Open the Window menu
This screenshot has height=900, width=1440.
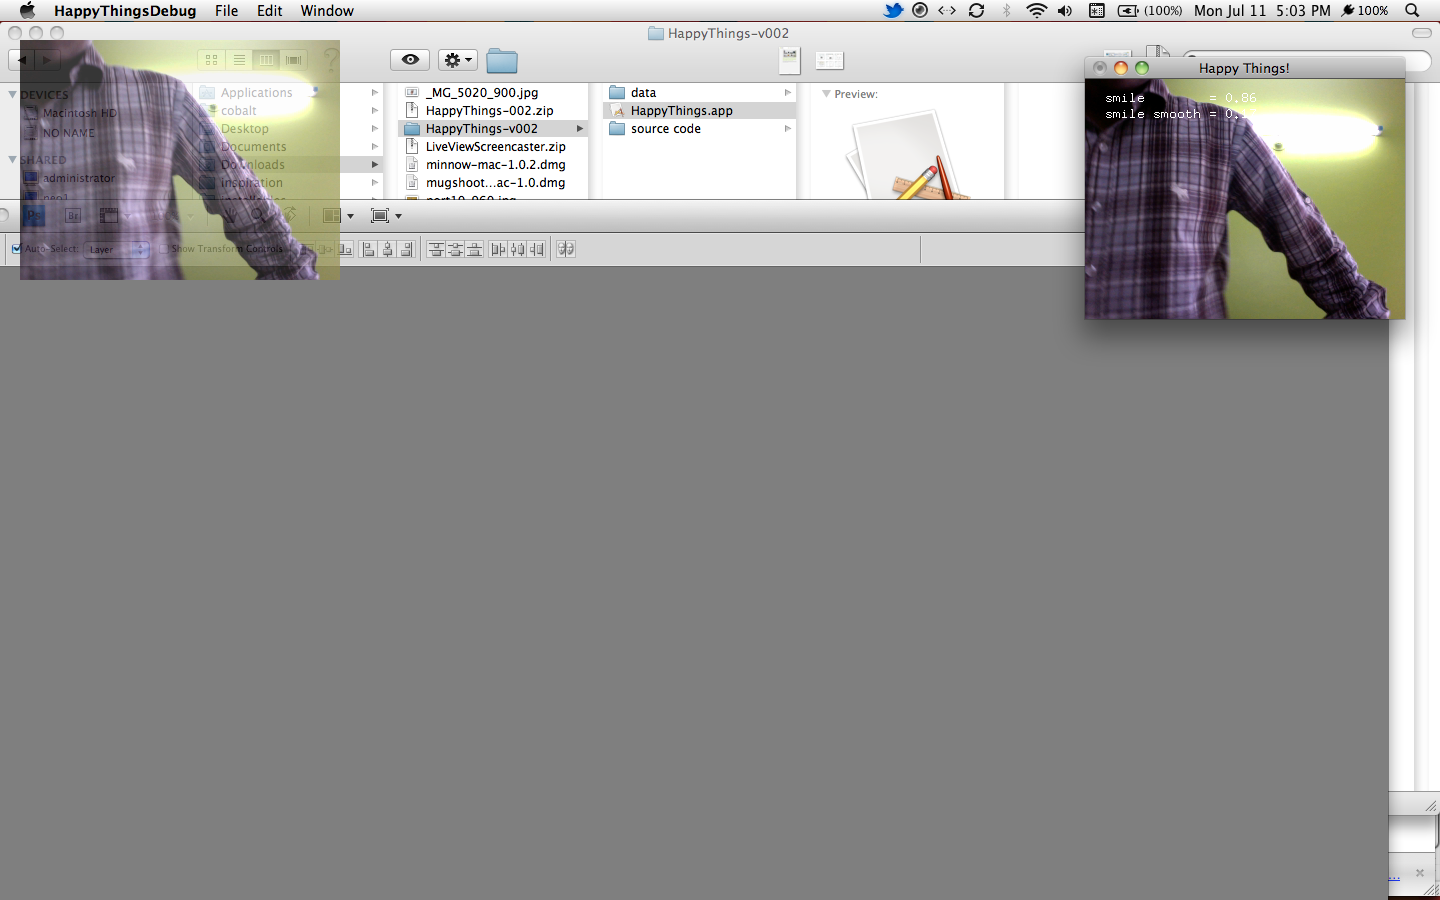point(327,10)
